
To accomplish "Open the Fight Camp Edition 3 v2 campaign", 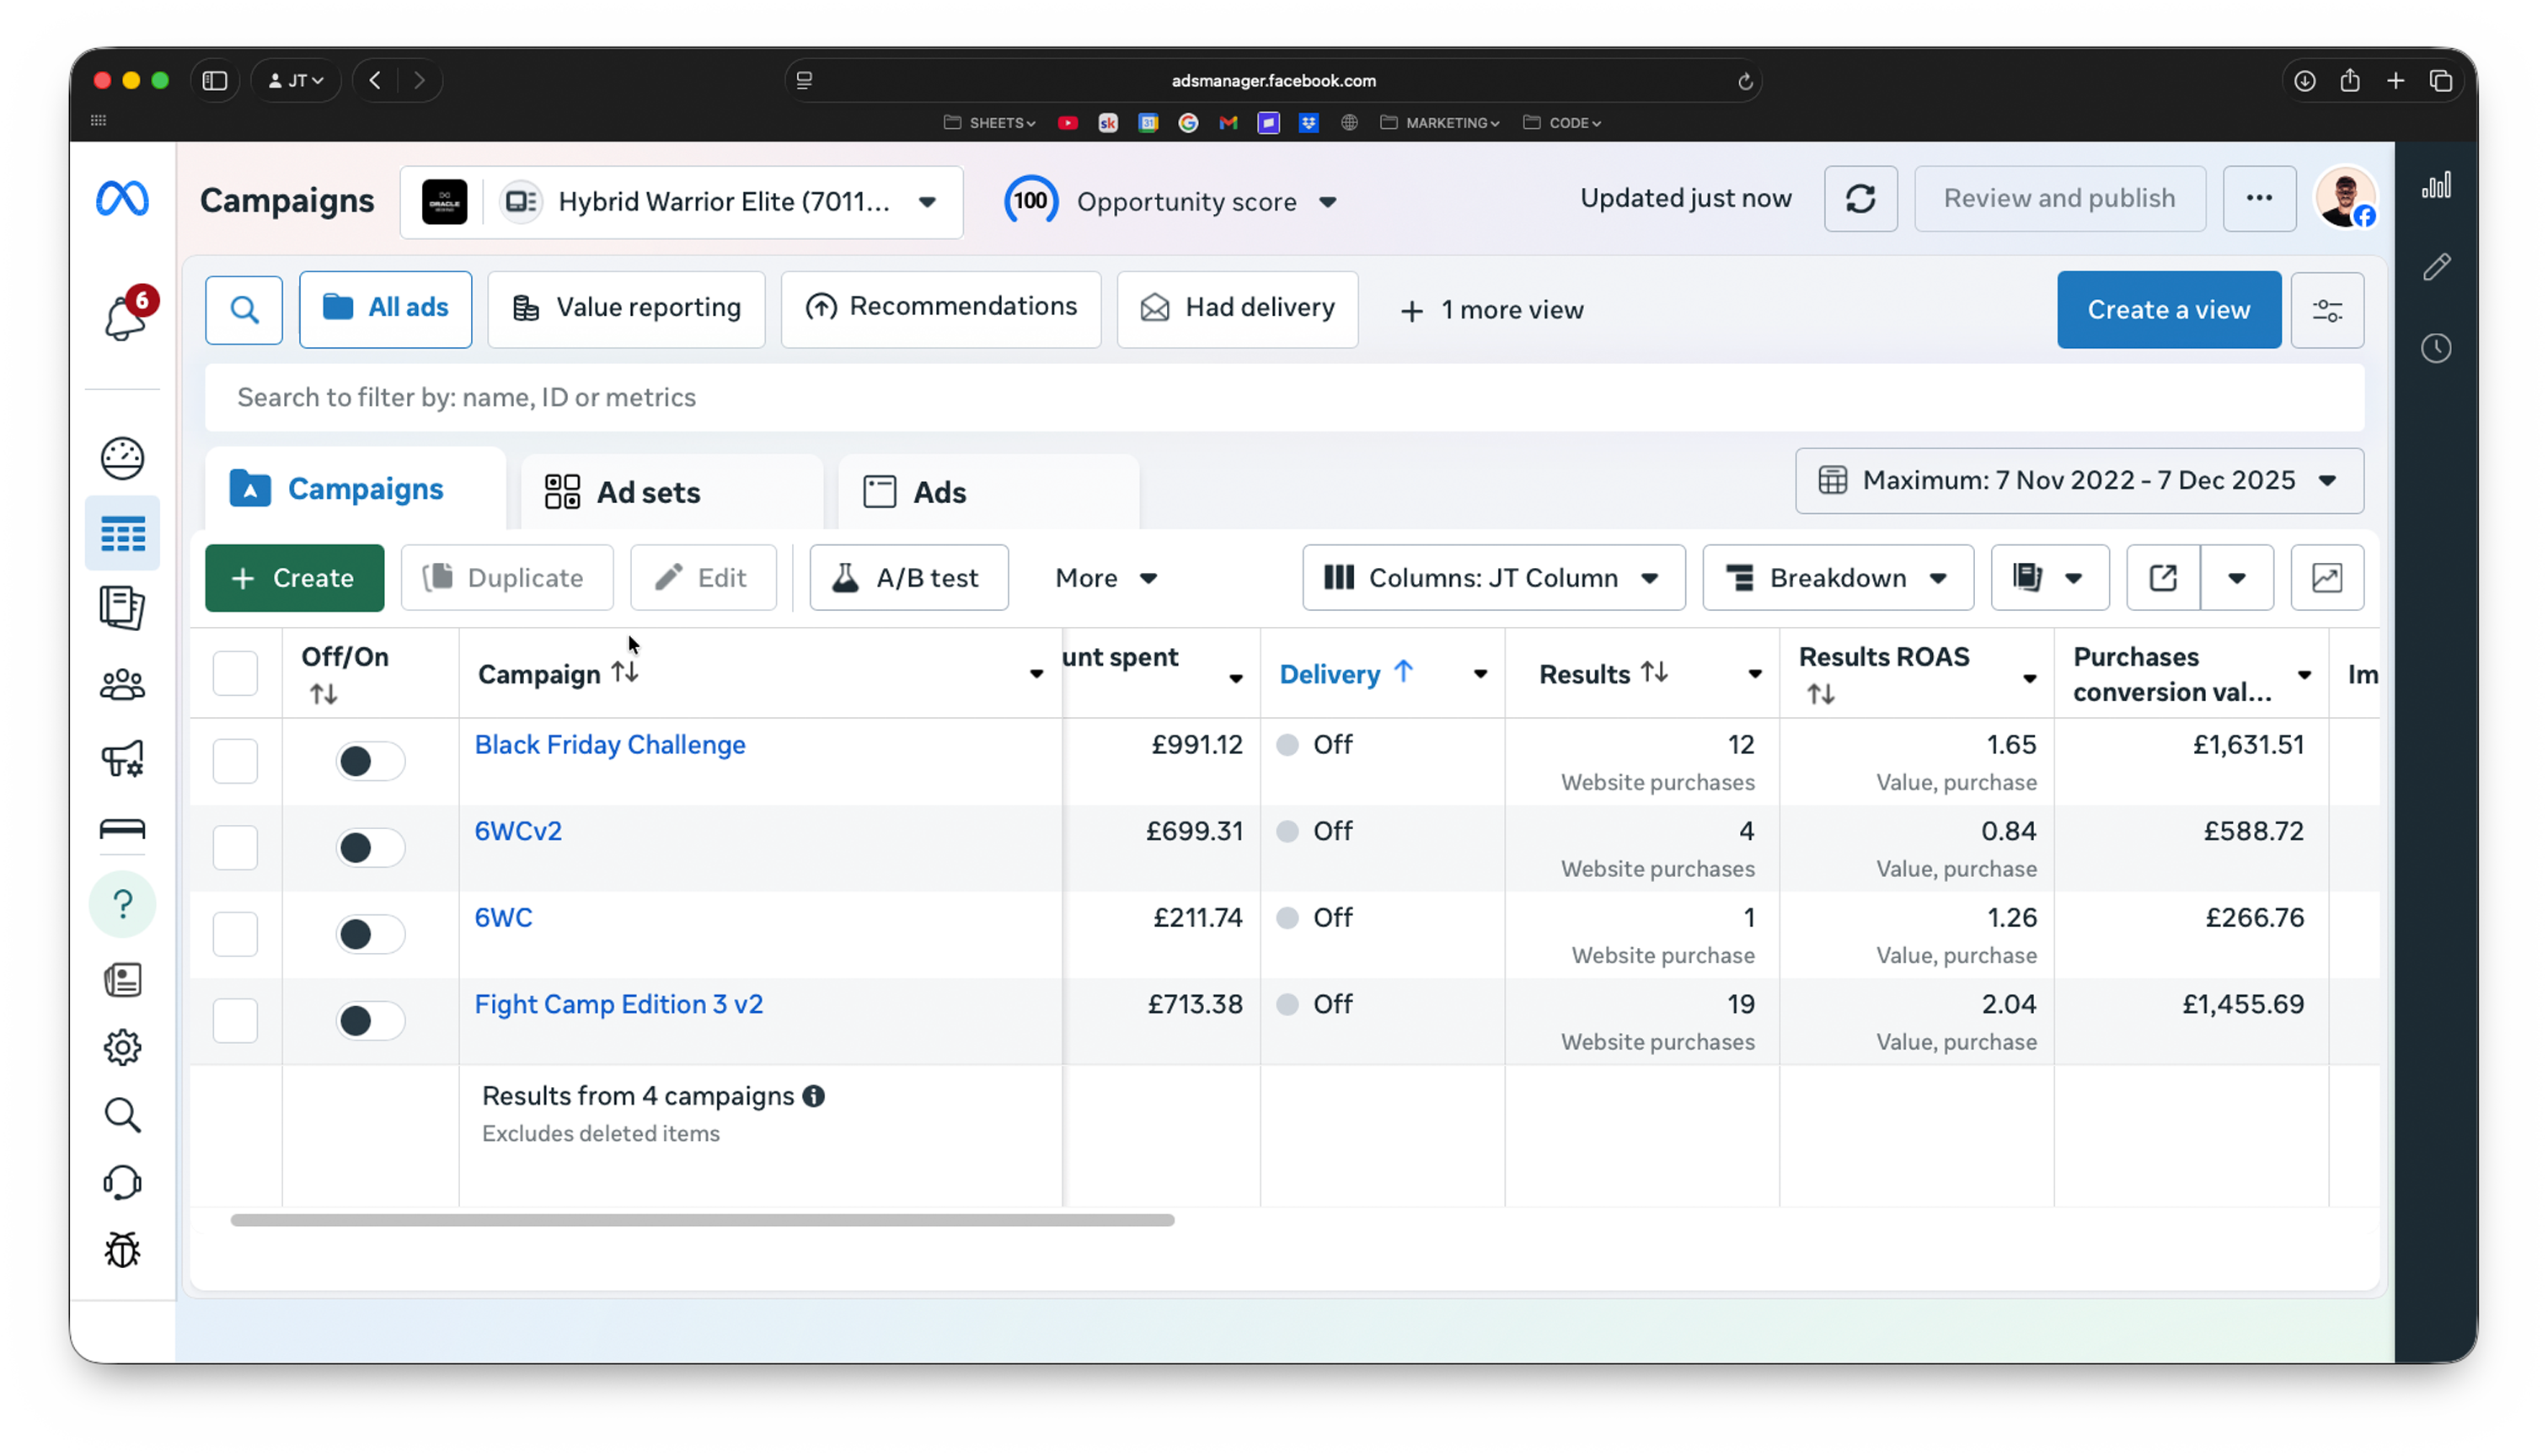I will pos(618,1004).
